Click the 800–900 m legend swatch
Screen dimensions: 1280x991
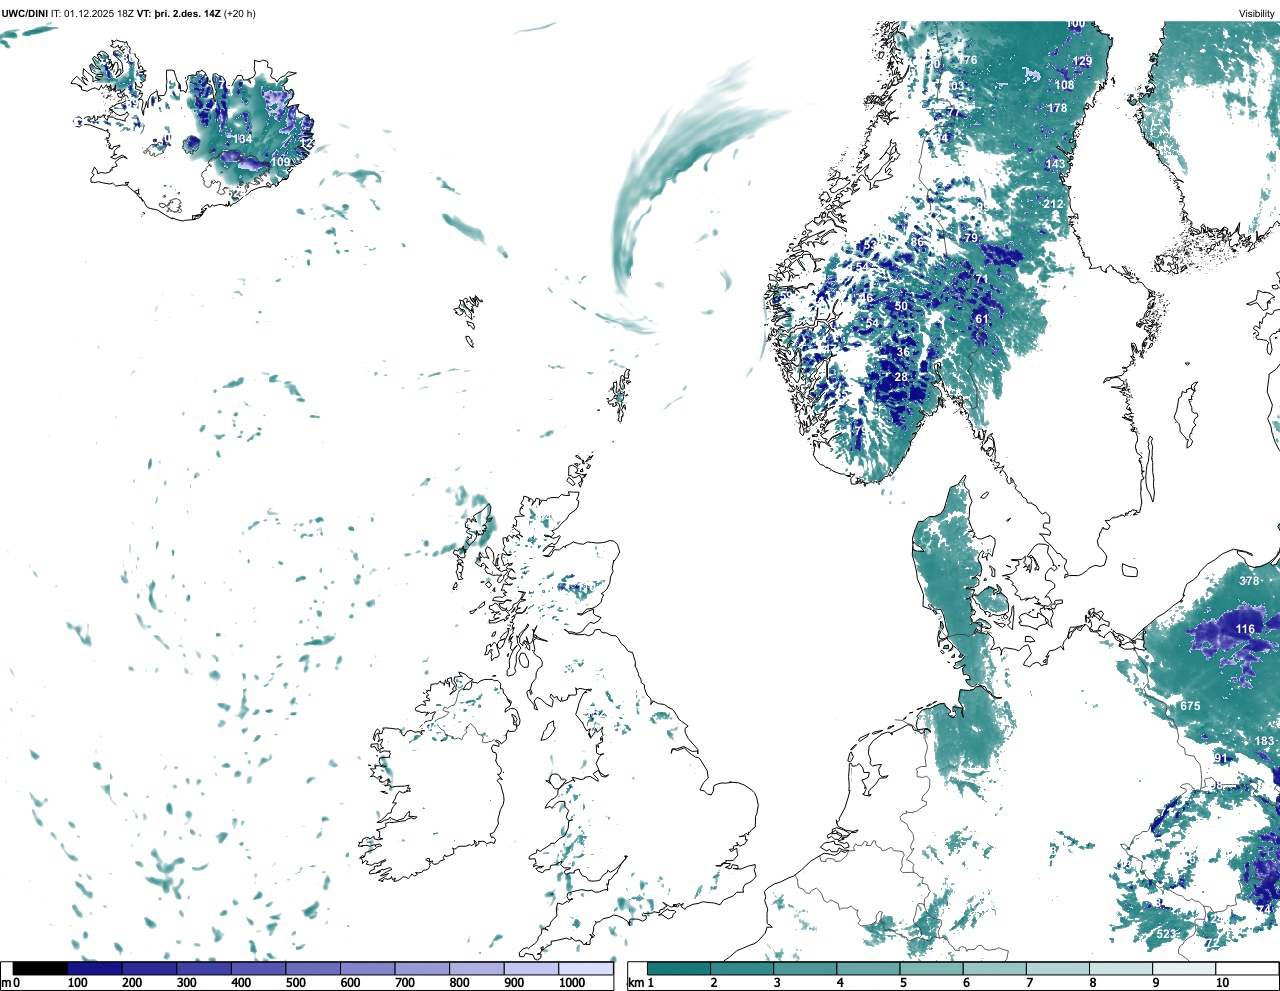[x=476, y=968]
